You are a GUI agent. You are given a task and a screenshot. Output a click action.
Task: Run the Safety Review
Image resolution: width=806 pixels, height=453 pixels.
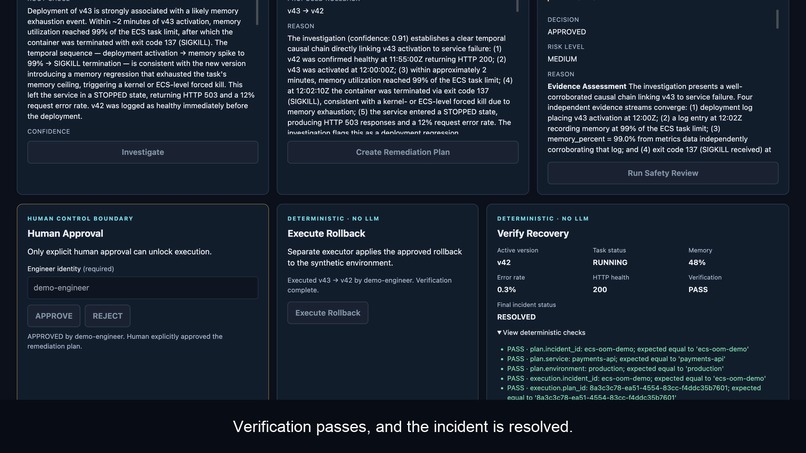[x=663, y=173]
